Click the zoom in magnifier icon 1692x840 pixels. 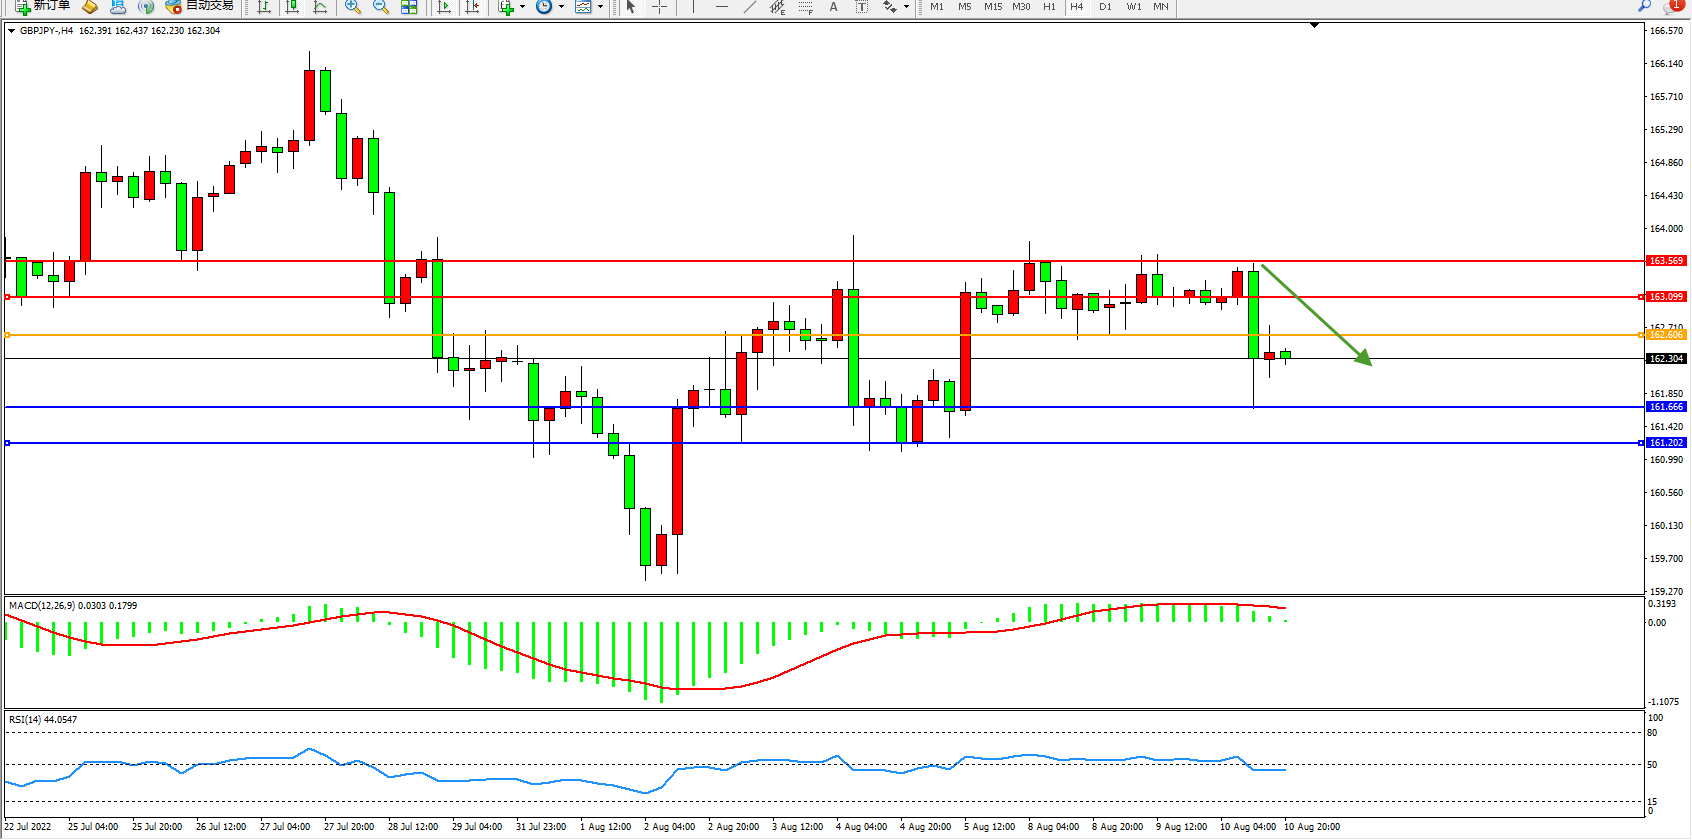click(352, 7)
